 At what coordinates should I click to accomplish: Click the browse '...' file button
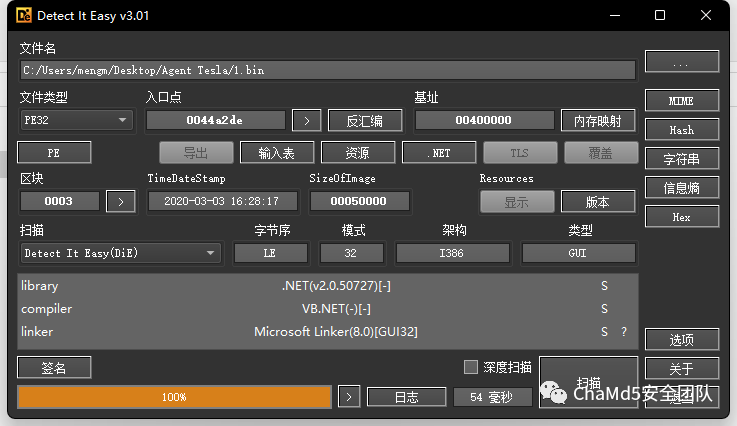(682, 62)
